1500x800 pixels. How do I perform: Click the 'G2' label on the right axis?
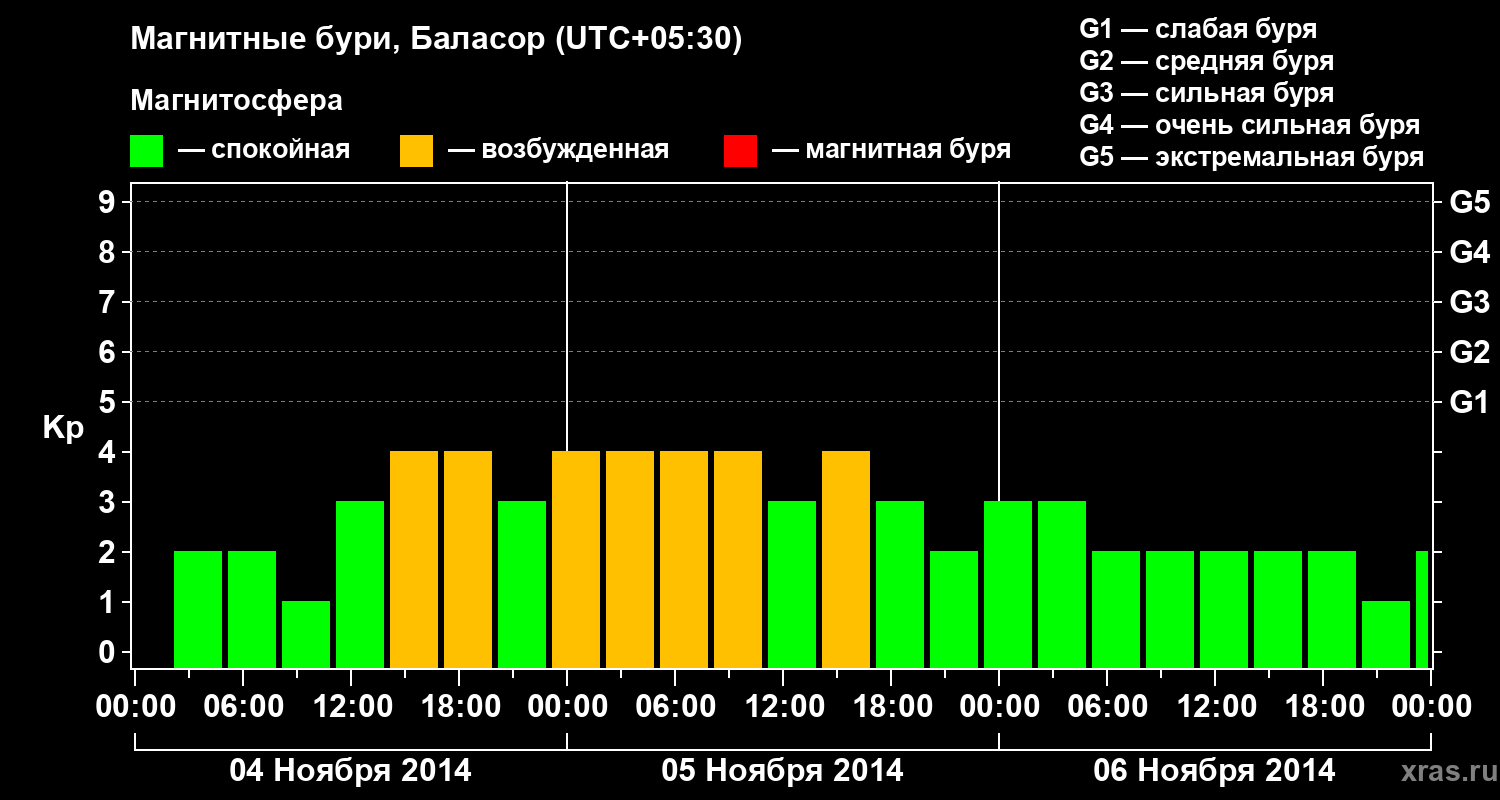pyautogui.click(x=1470, y=352)
